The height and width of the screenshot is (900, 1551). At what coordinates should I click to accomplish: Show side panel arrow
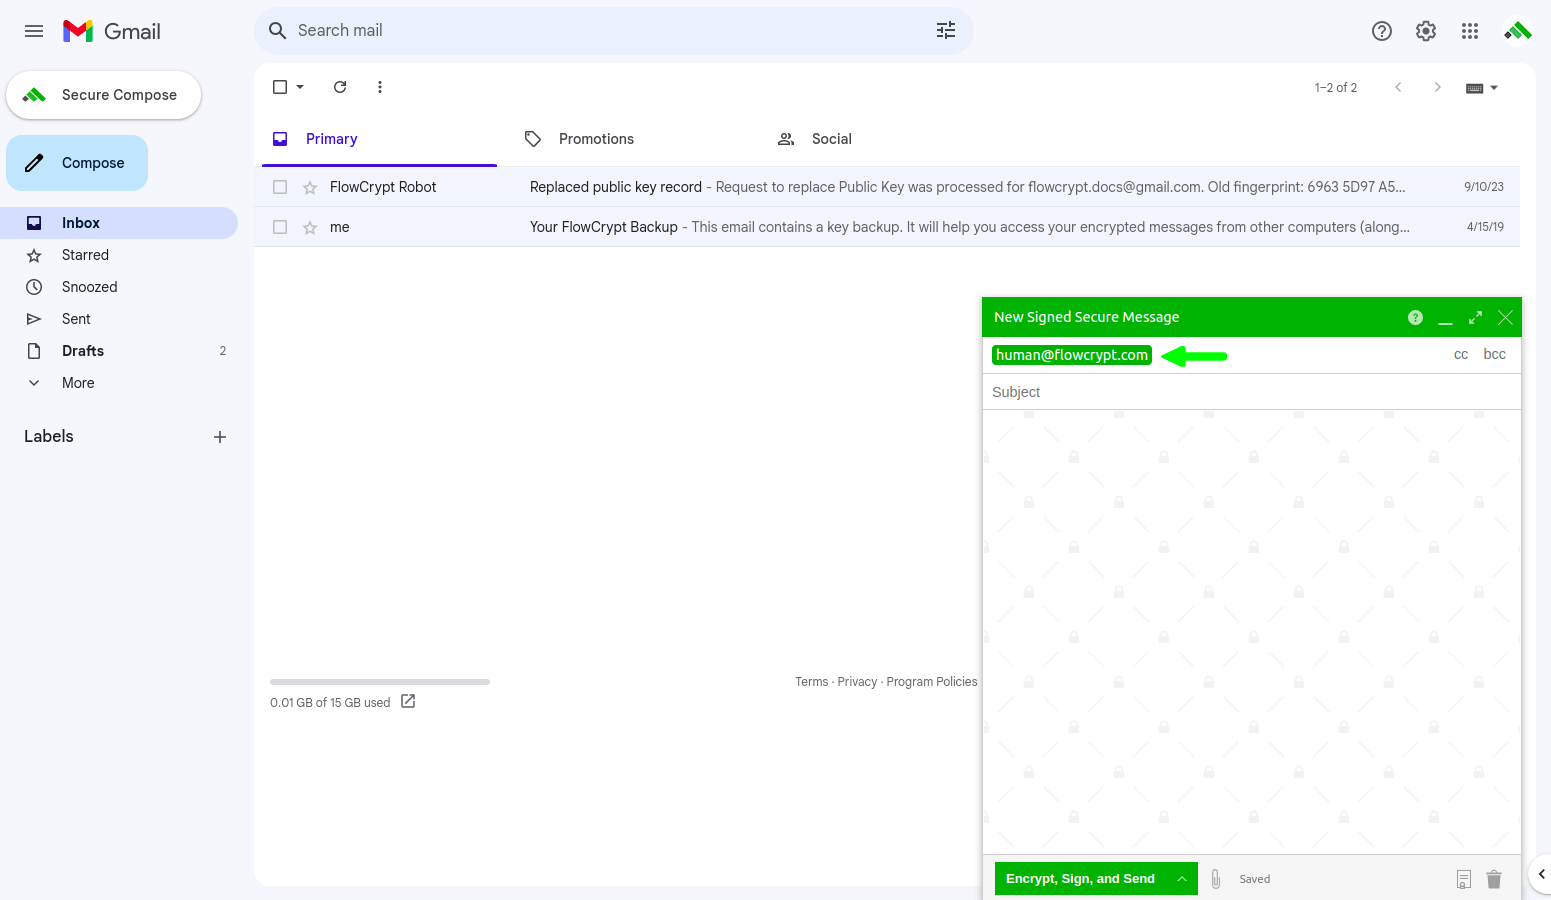click(x=1541, y=874)
